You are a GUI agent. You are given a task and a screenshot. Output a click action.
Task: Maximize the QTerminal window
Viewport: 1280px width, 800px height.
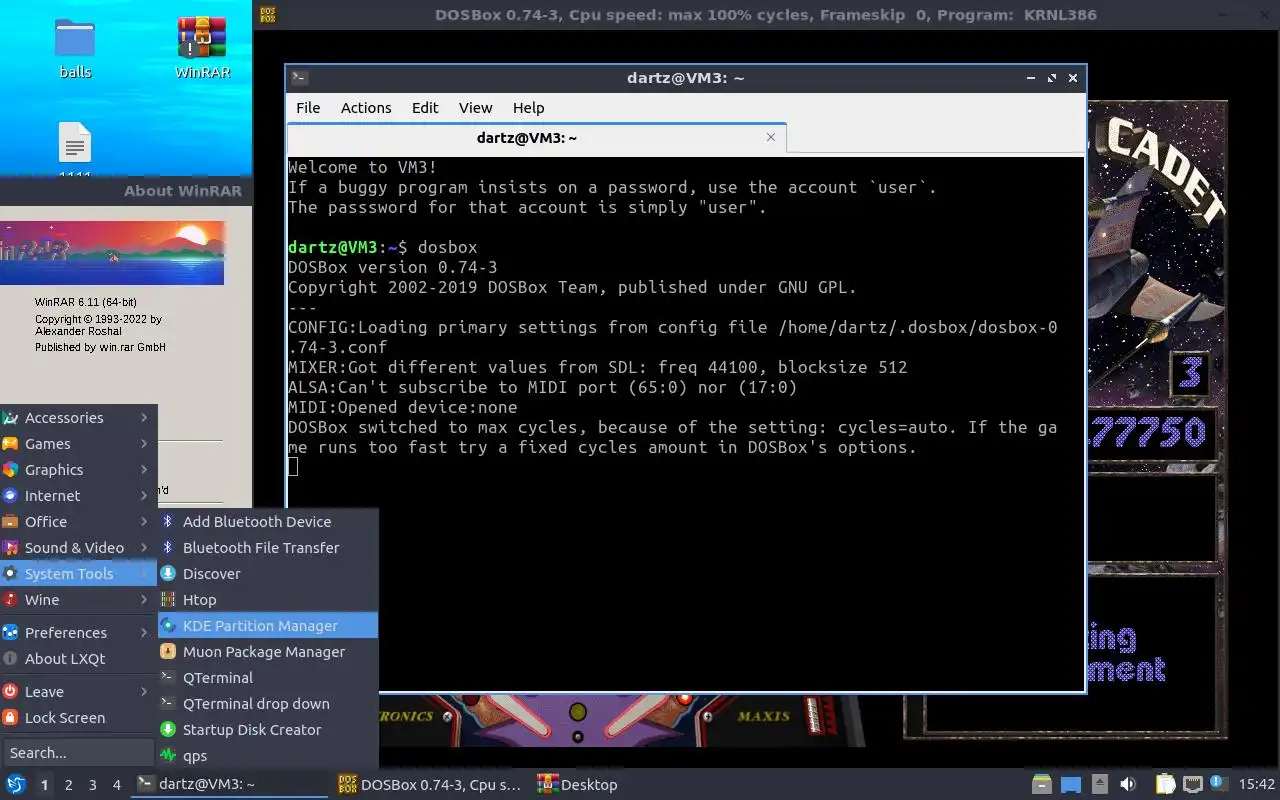pos(1051,78)
